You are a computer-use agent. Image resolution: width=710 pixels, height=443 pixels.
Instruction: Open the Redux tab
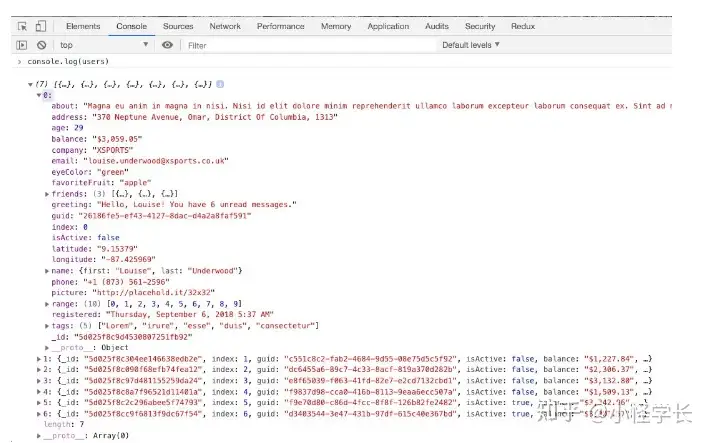[x=523, y=26]
